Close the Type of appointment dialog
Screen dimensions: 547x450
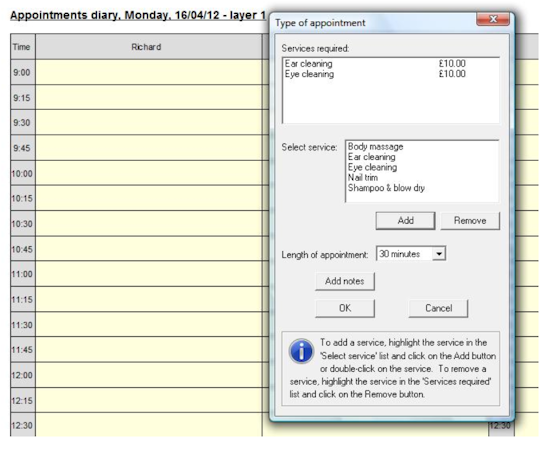493,19
